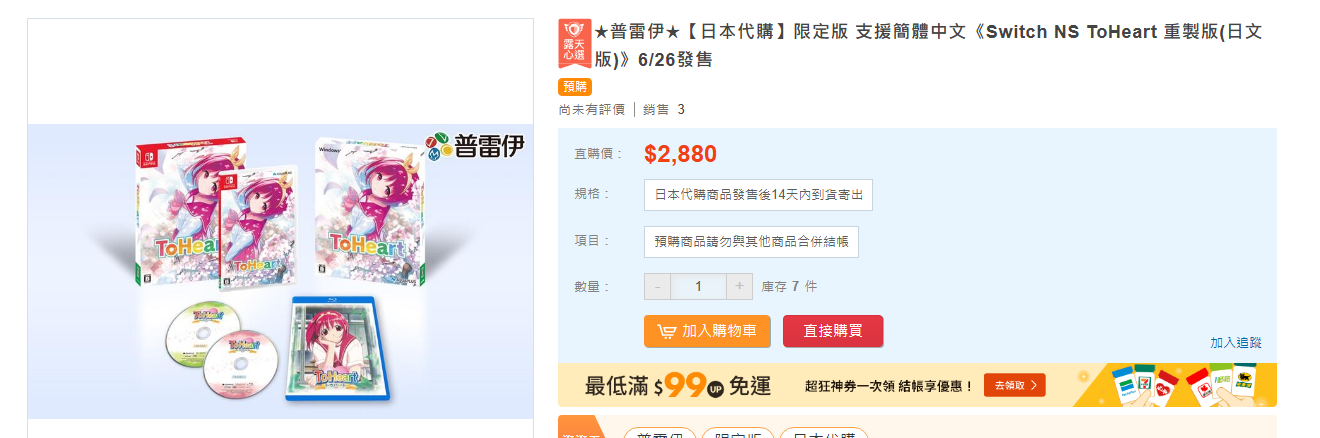Screen dimensions: 1320x438
Task: Click the 普雷伊 store logo in product image
Action: (474, 147)
